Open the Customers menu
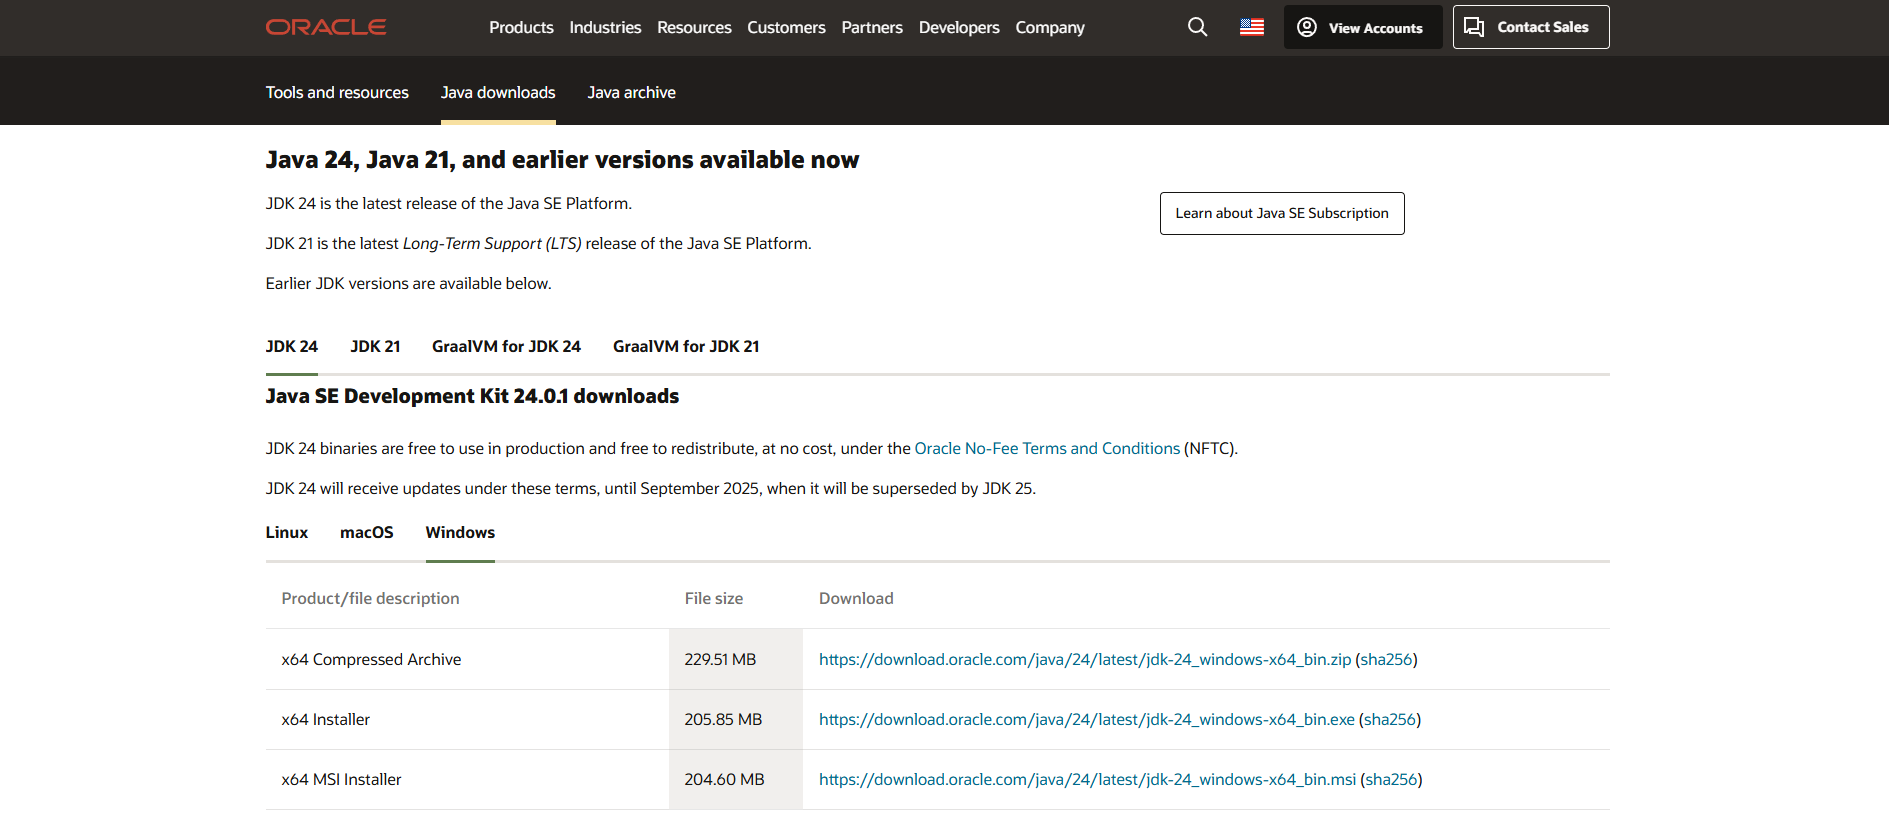The image size is (1889, 818). tap(786, 27)
